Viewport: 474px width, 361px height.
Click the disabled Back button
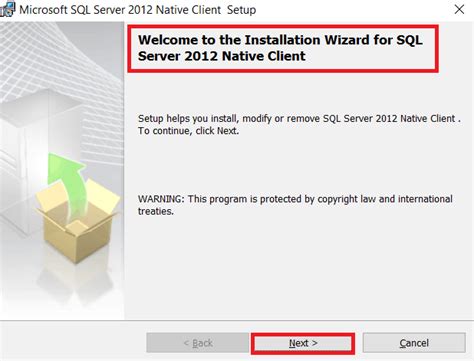coord(198,343)
